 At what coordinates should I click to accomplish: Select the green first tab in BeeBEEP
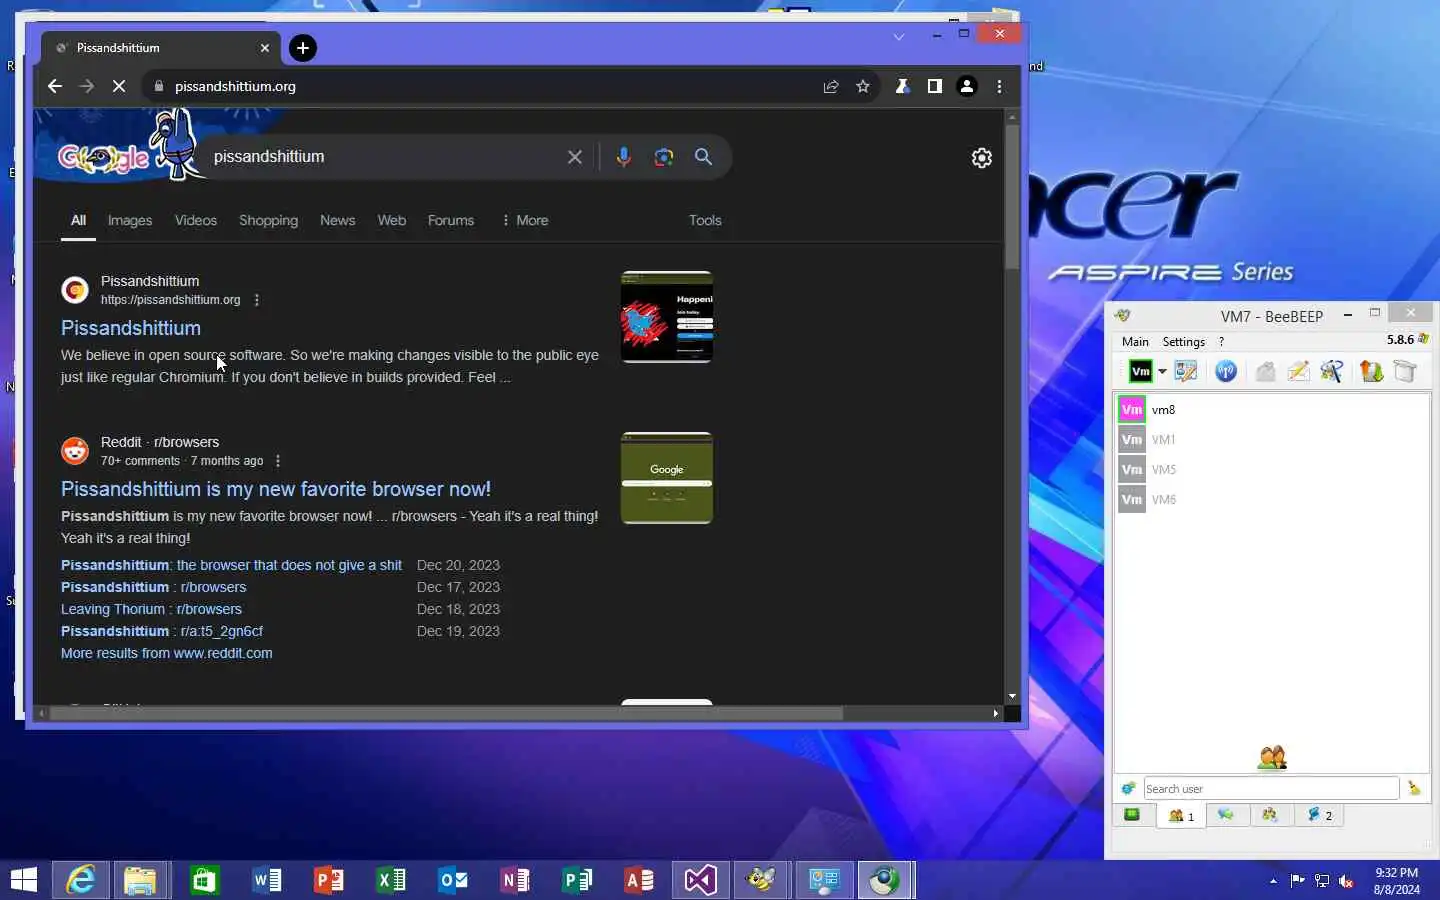pyautogui.click(x=1133, y=816)
